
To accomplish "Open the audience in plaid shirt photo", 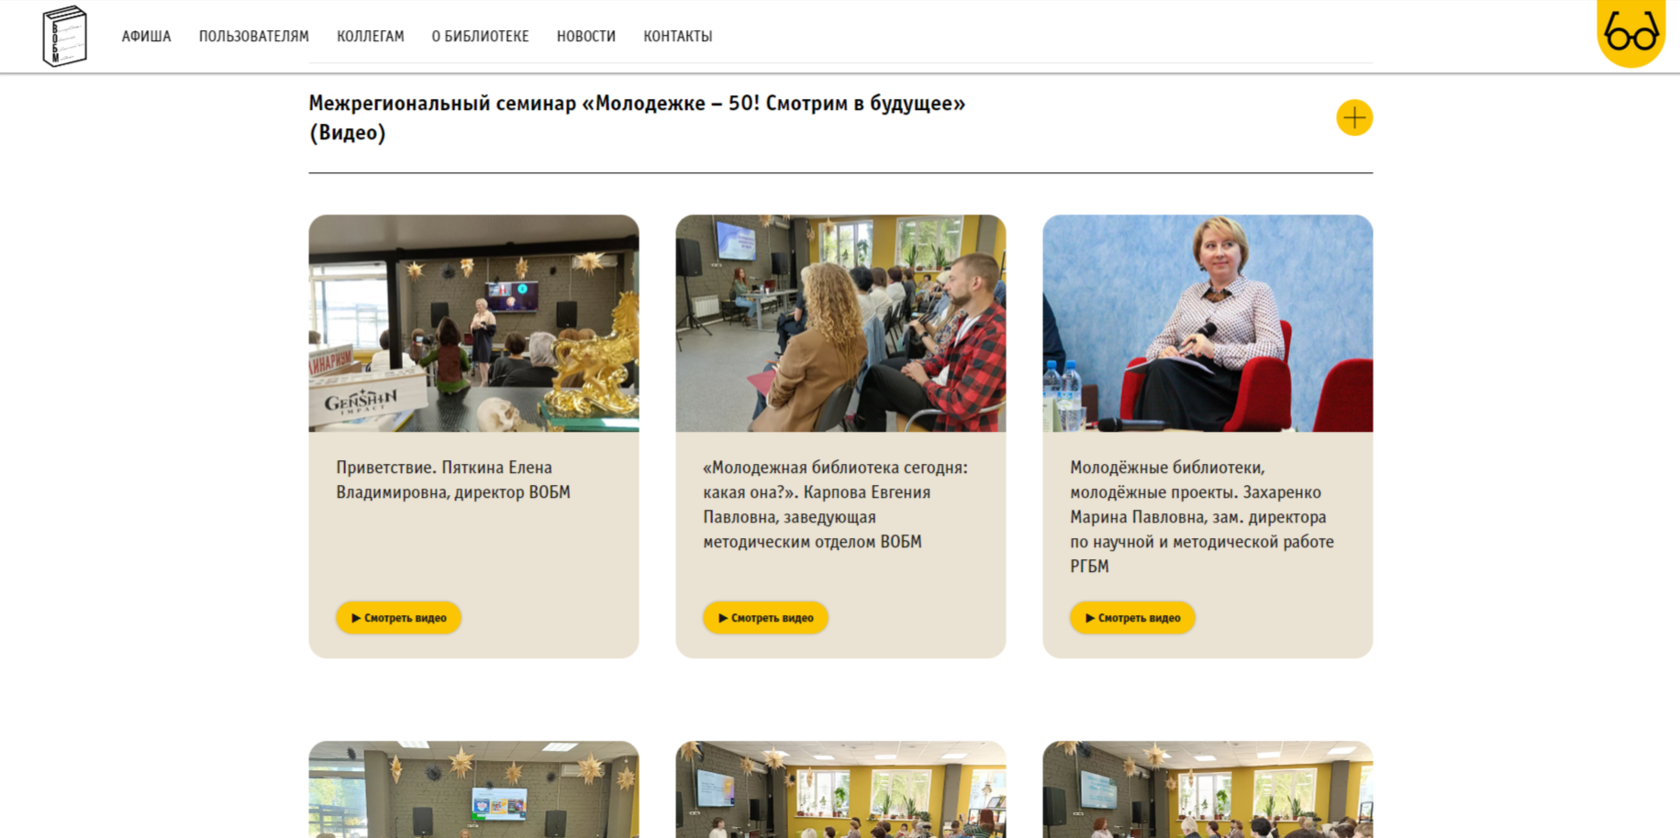I will coord(841,323).
